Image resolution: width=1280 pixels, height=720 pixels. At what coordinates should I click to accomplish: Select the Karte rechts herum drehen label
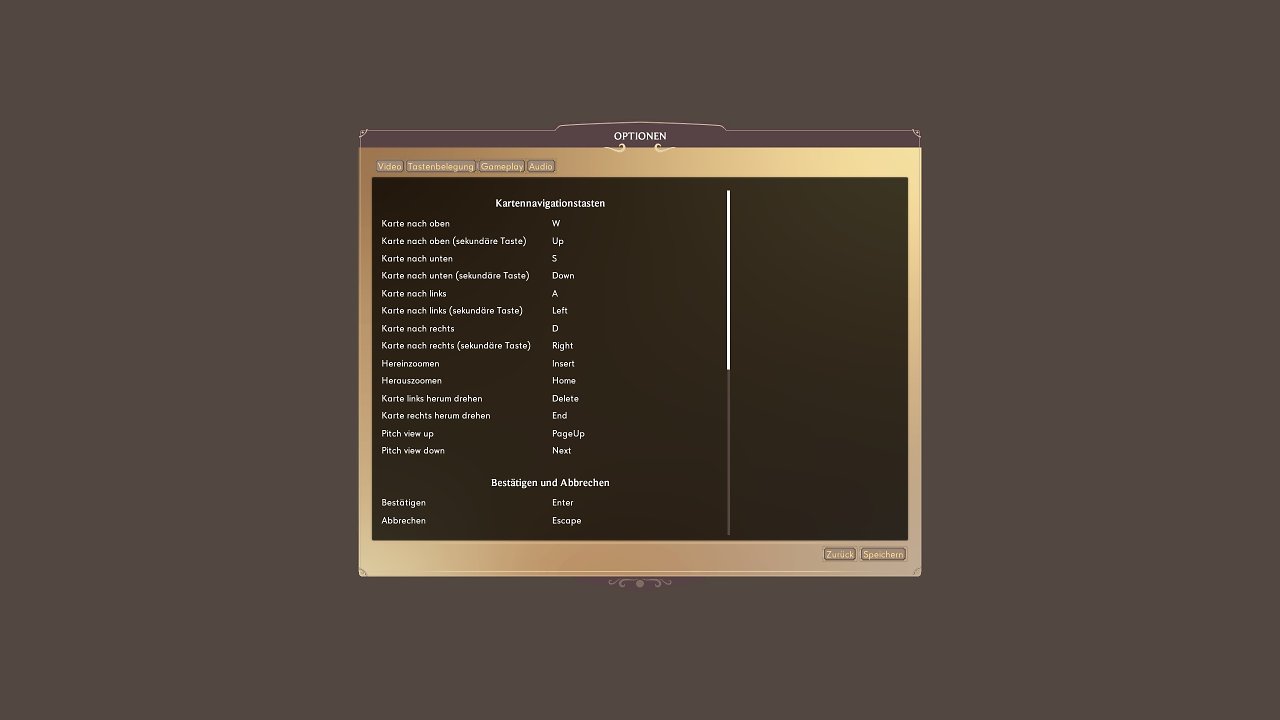(x=436, y=416)
